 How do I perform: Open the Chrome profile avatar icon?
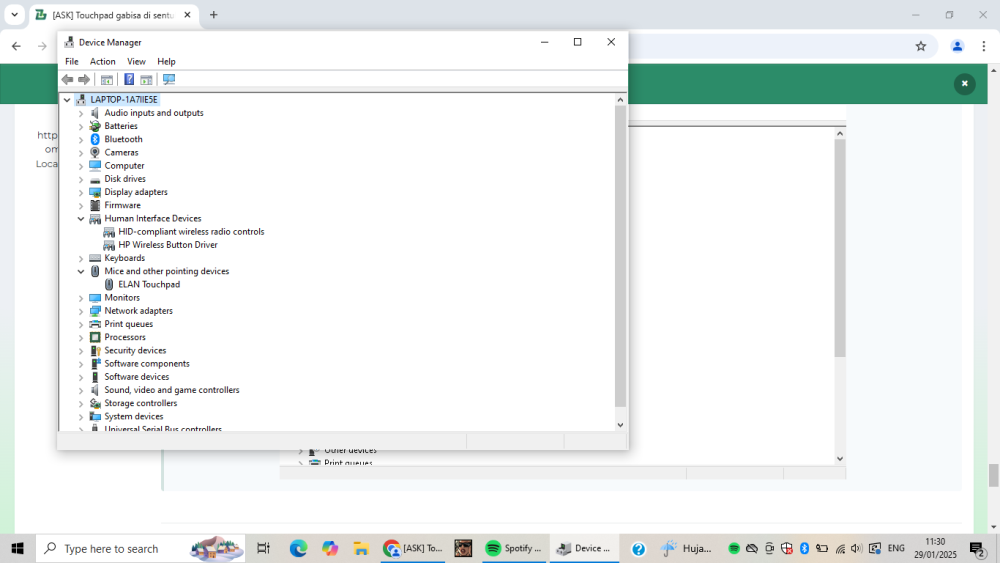957,46
